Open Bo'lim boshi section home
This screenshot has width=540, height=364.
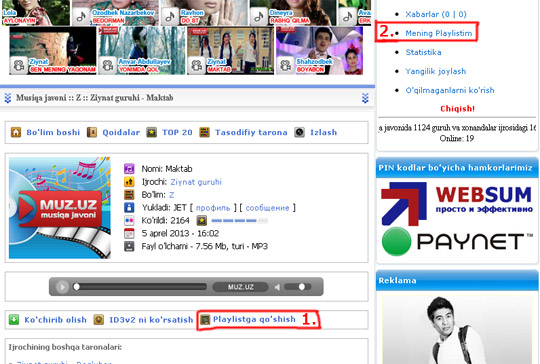point(53,133)
